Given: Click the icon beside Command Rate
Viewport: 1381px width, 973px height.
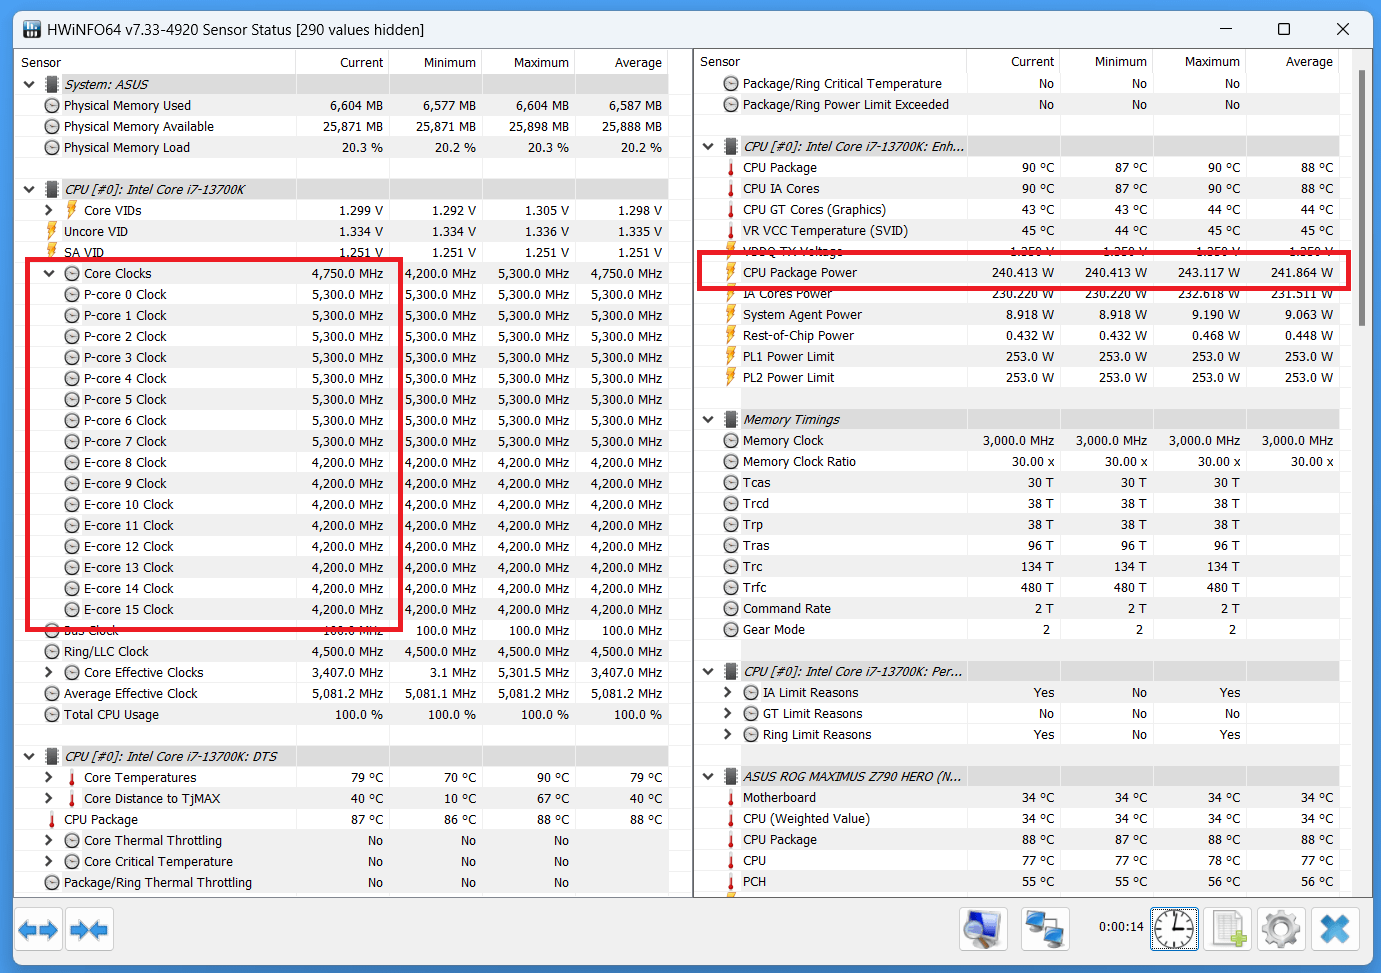Looking at the screenshot, I should 731,609.
